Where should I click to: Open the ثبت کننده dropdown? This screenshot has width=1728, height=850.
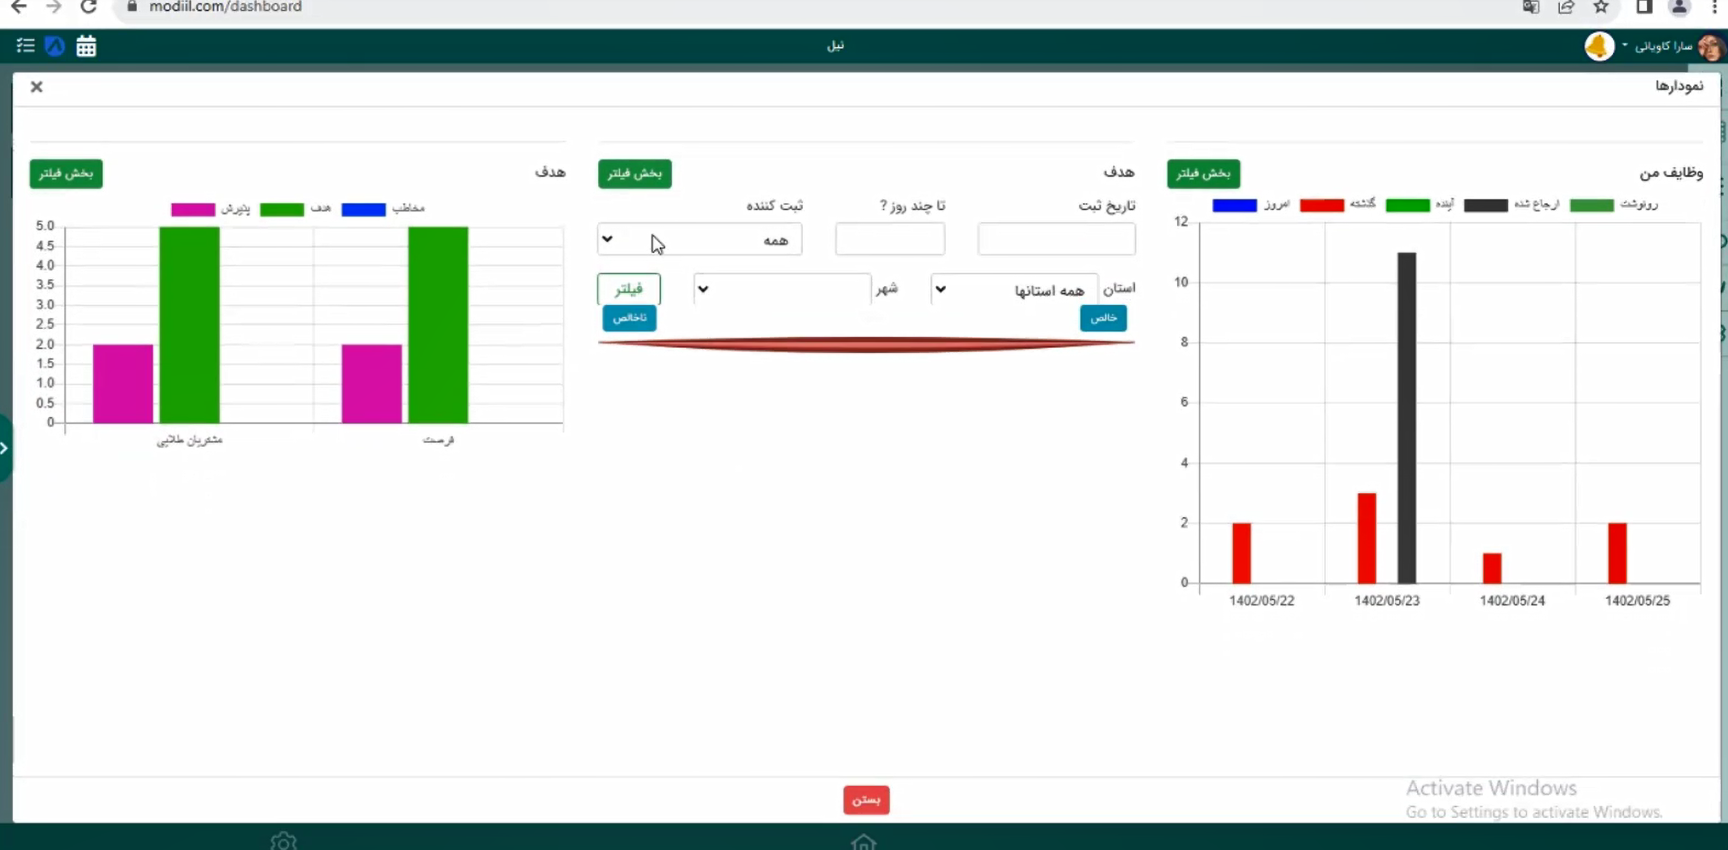coord(699,240)
